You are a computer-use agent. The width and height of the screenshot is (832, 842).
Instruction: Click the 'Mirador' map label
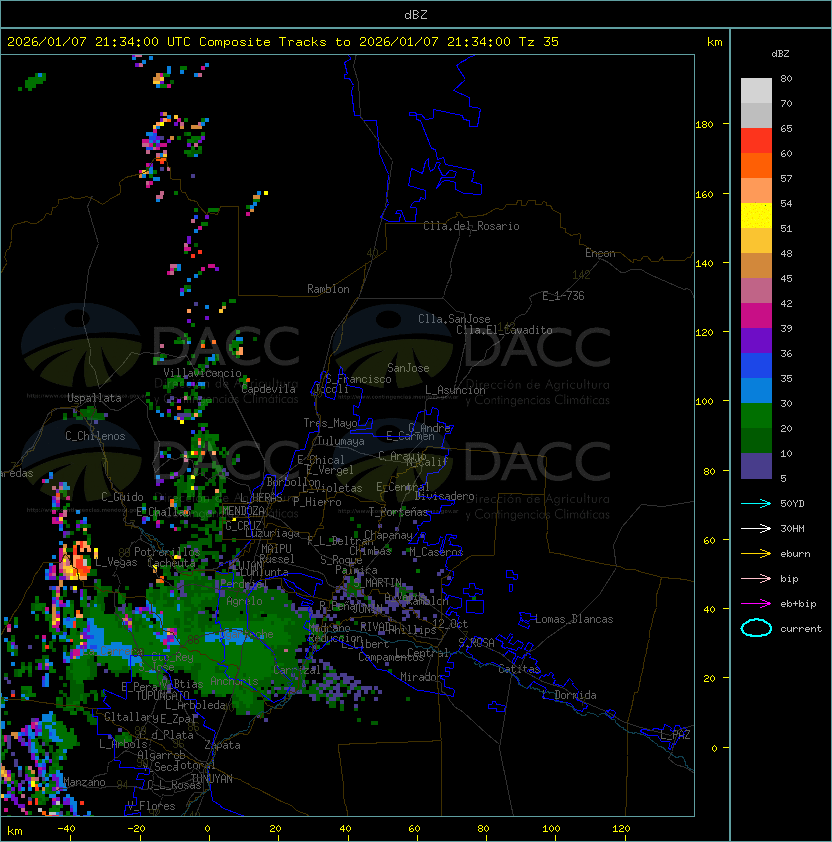click(421, 677)
